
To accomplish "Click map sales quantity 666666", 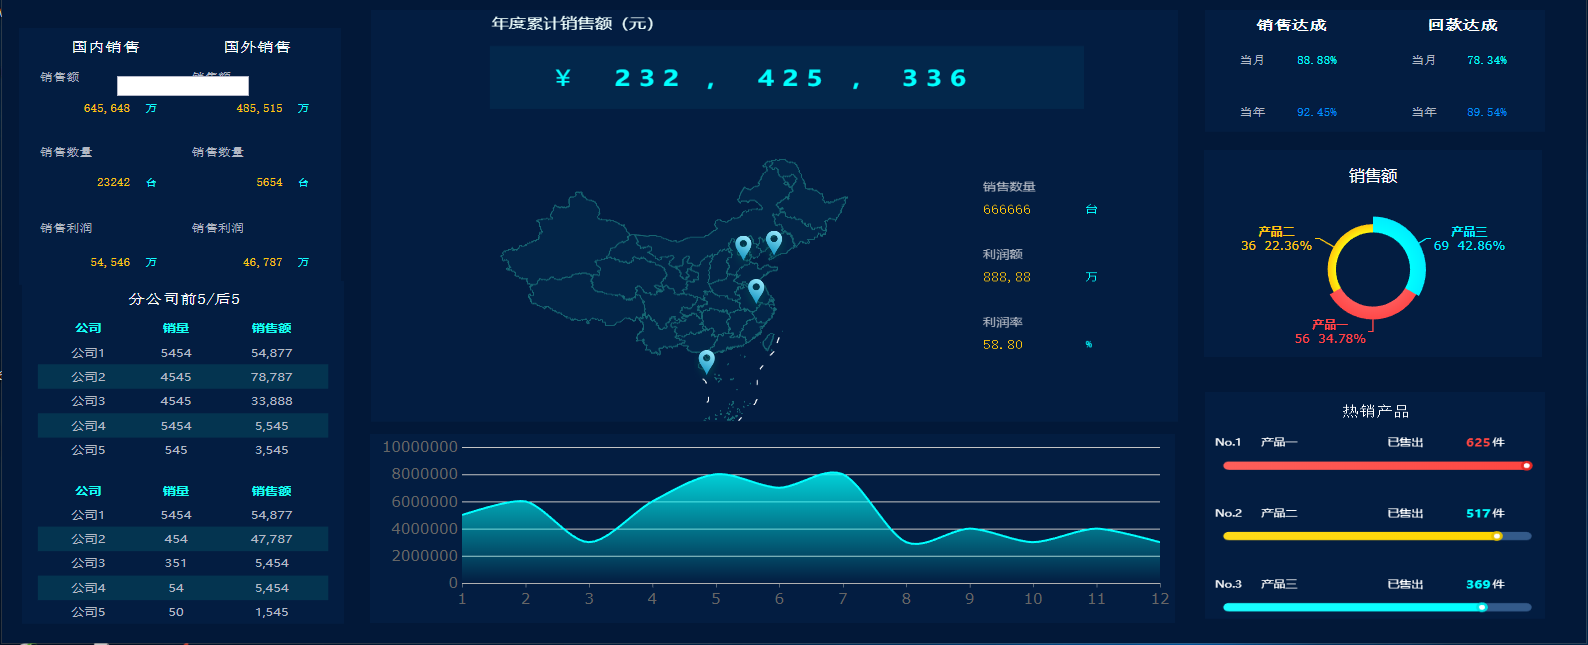I will click(x=1007, y=209).
